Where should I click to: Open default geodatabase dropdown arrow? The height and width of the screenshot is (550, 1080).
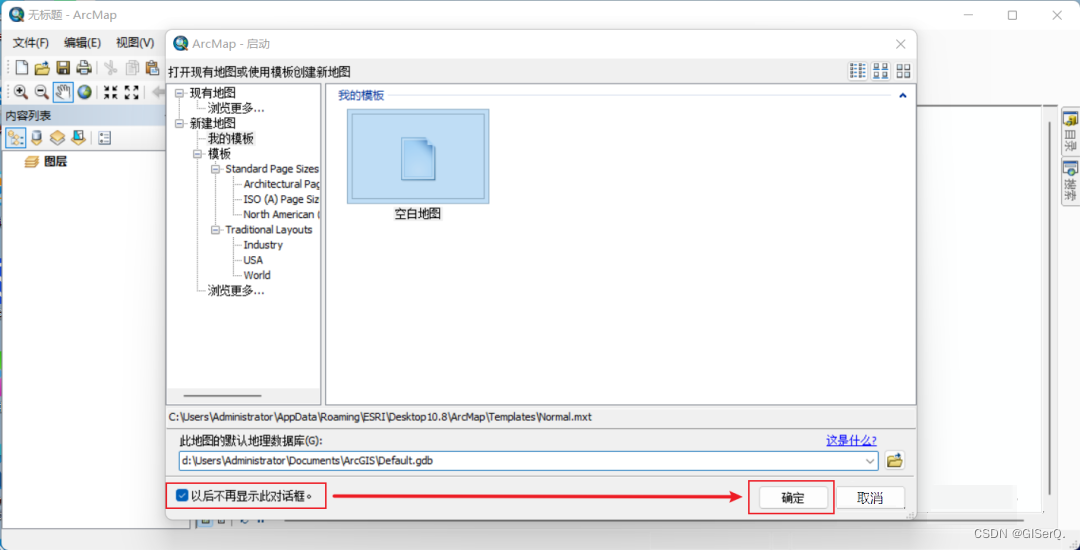871,461
